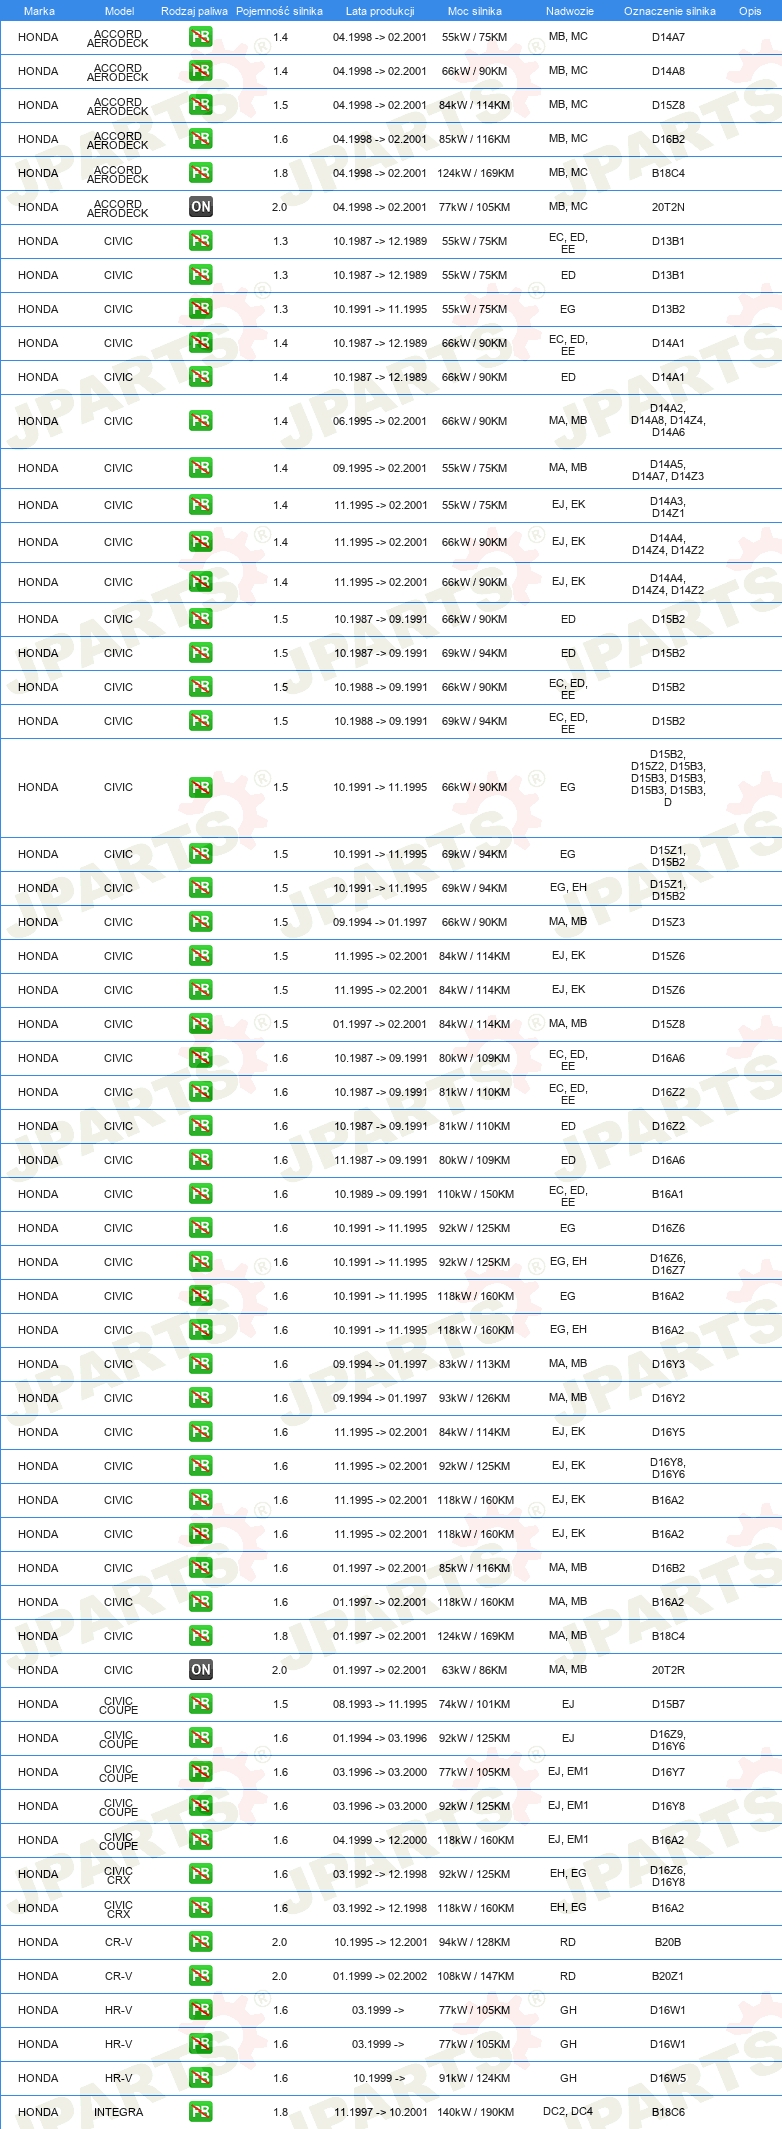Select the engine code 'B20B' cell
This screenshot has width=782, height=2129.
[668, 1942]
